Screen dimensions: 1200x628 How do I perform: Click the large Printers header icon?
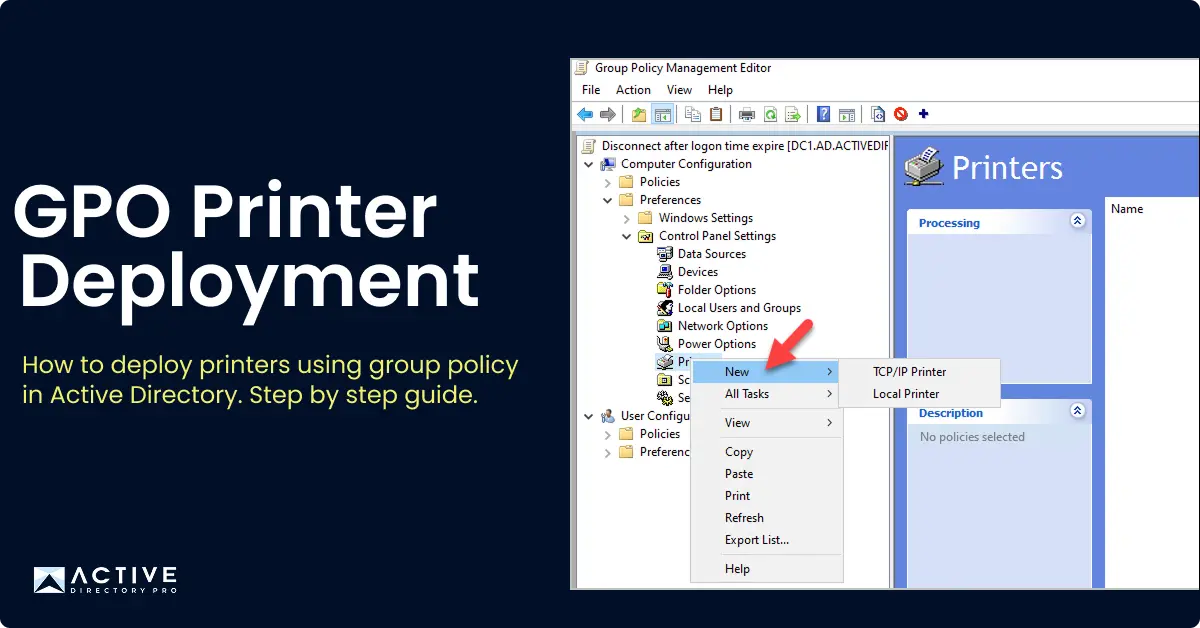point(923,166)
